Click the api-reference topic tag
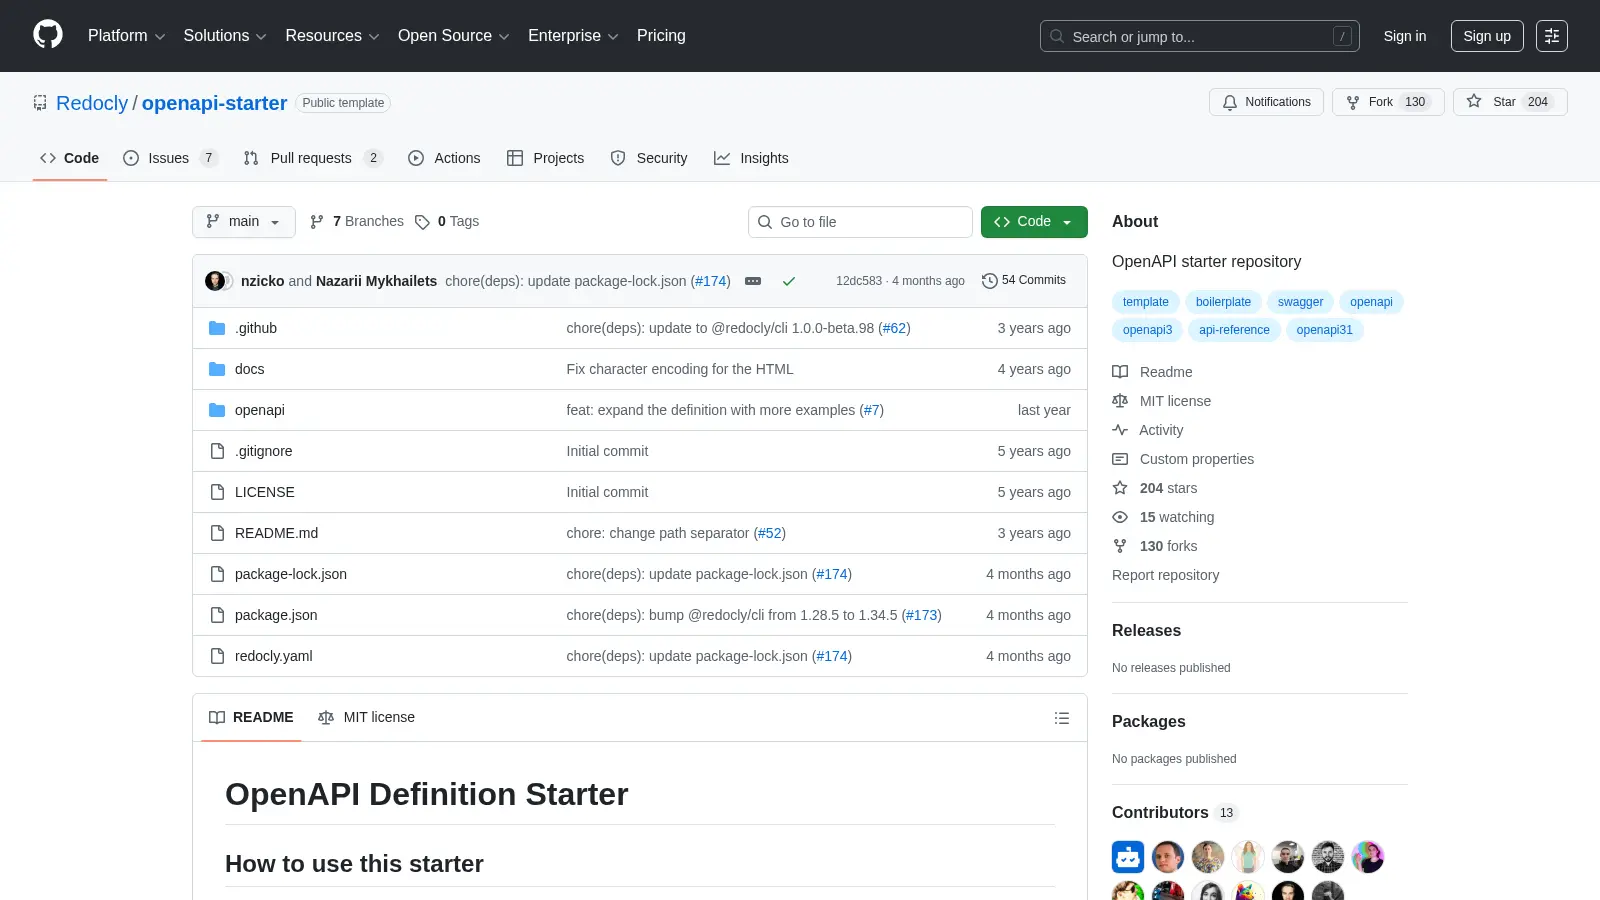The image size is (1600, 900). pyautogui.click(x=1234, y=330)
